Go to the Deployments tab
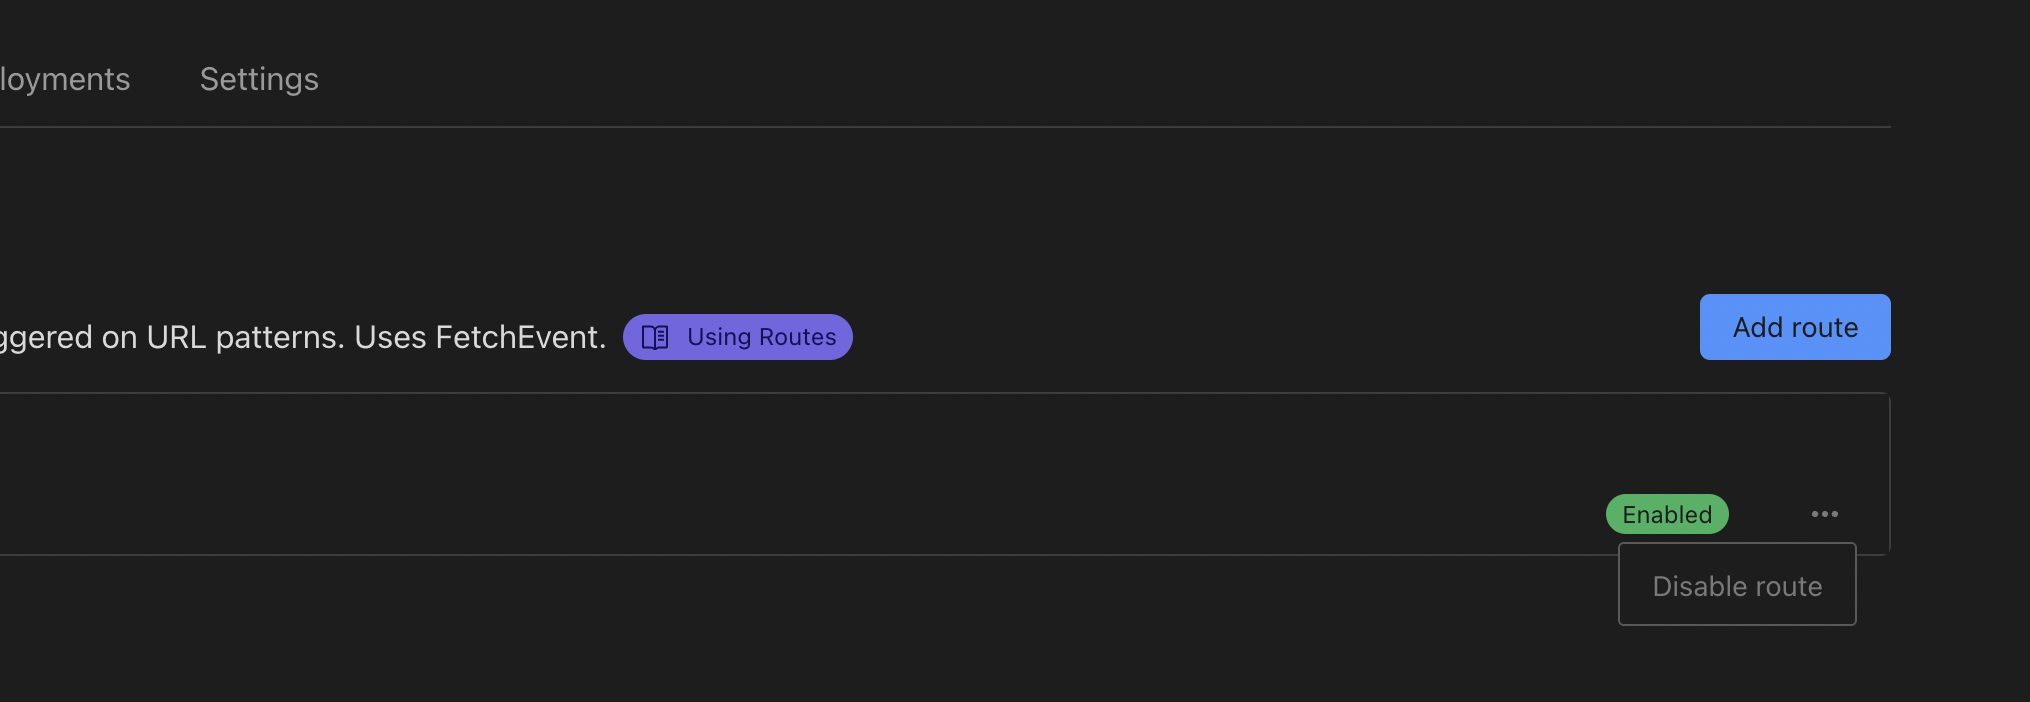 [64, 79]
